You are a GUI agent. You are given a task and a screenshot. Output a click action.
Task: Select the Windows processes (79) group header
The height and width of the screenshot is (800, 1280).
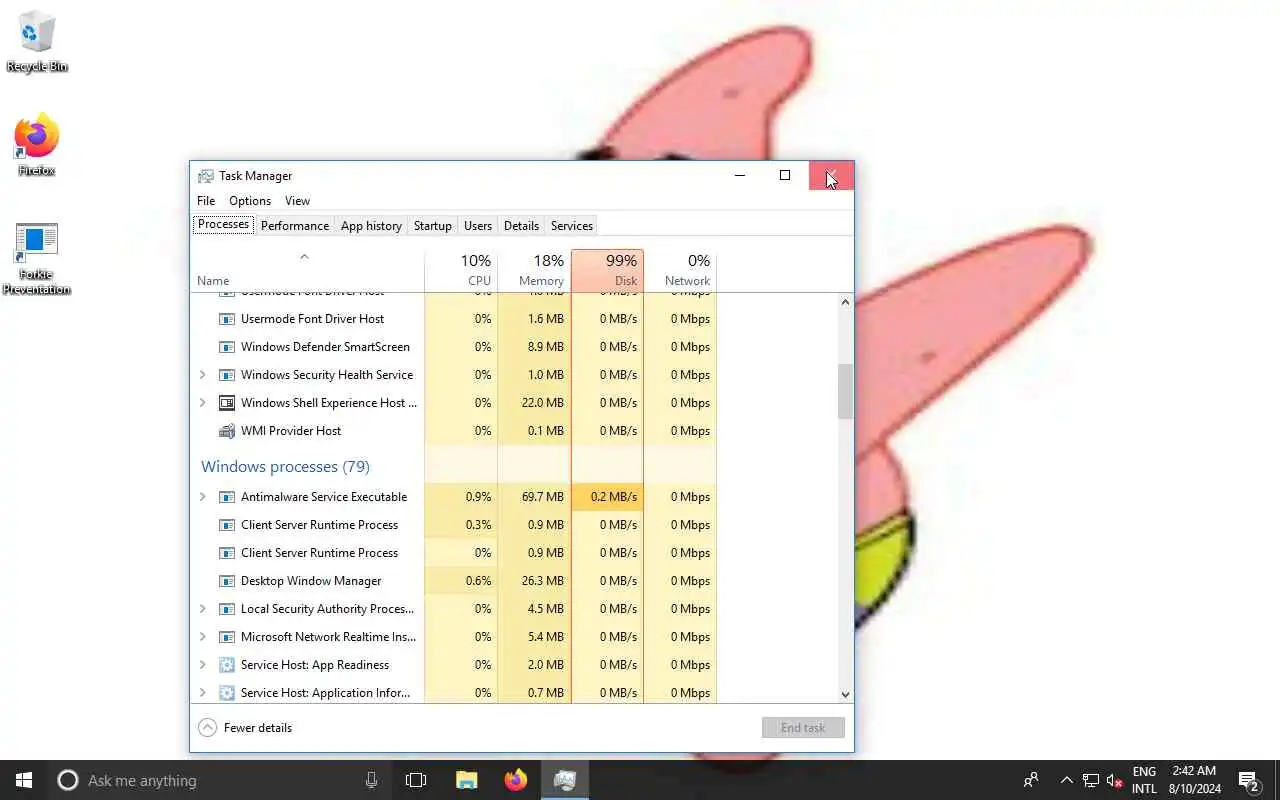point(285,467)
